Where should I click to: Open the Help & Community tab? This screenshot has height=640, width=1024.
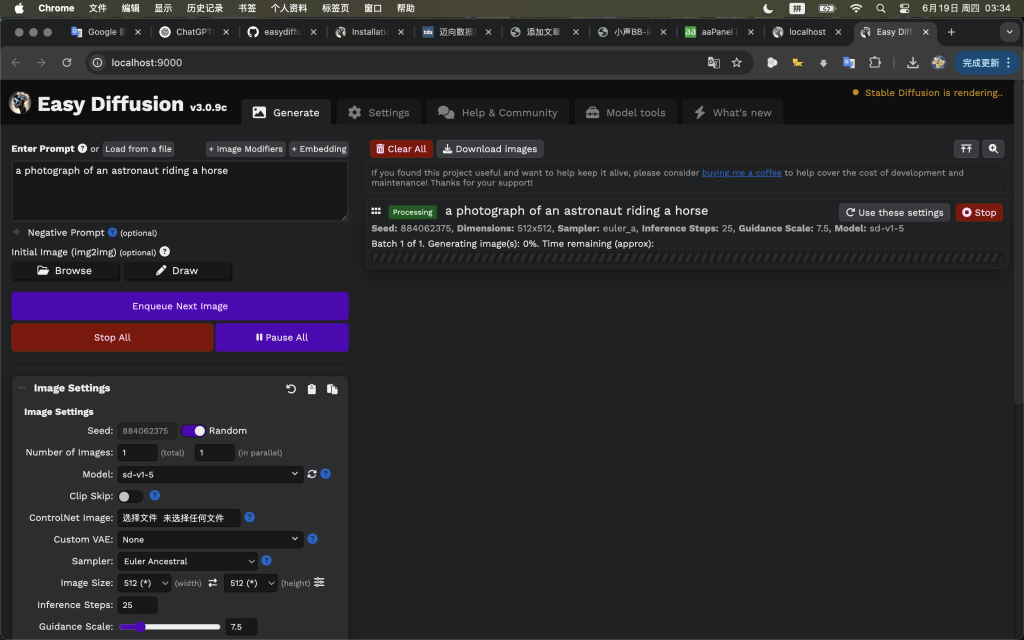point(498,112)
